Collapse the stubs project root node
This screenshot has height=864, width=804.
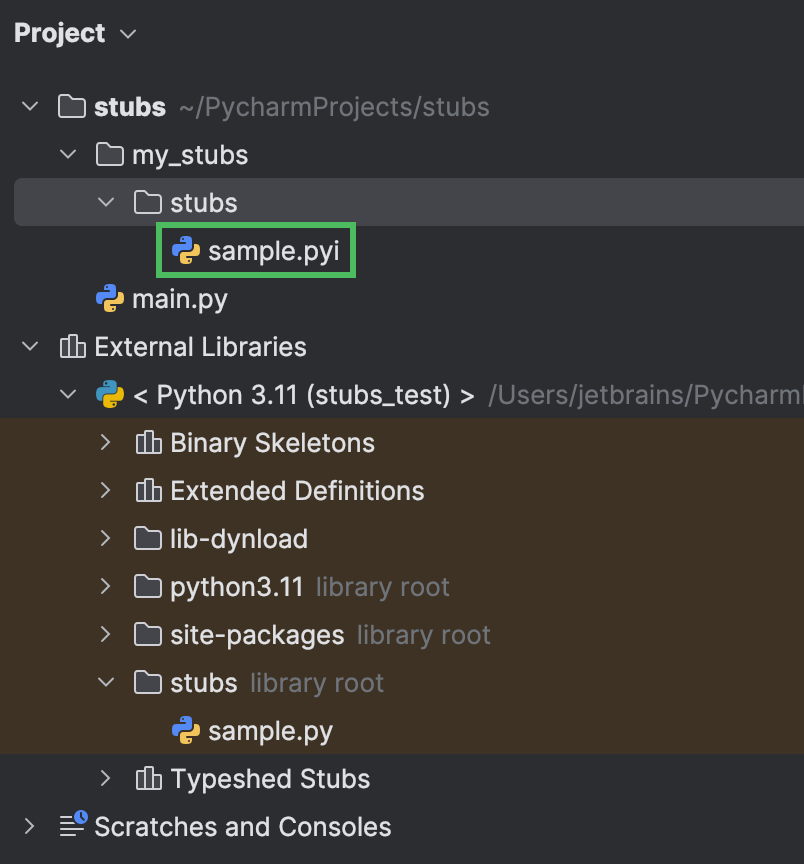[x=29, y=106]
